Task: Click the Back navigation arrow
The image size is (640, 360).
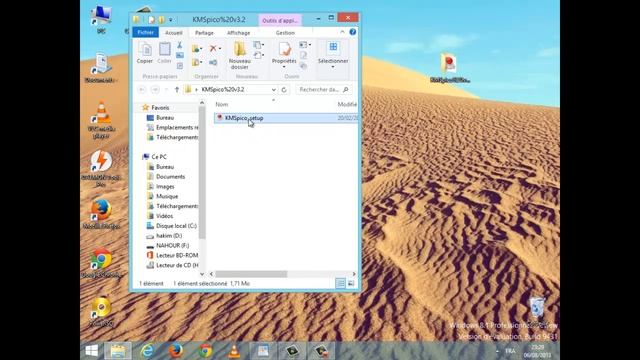Action: (x=142, y=89)
